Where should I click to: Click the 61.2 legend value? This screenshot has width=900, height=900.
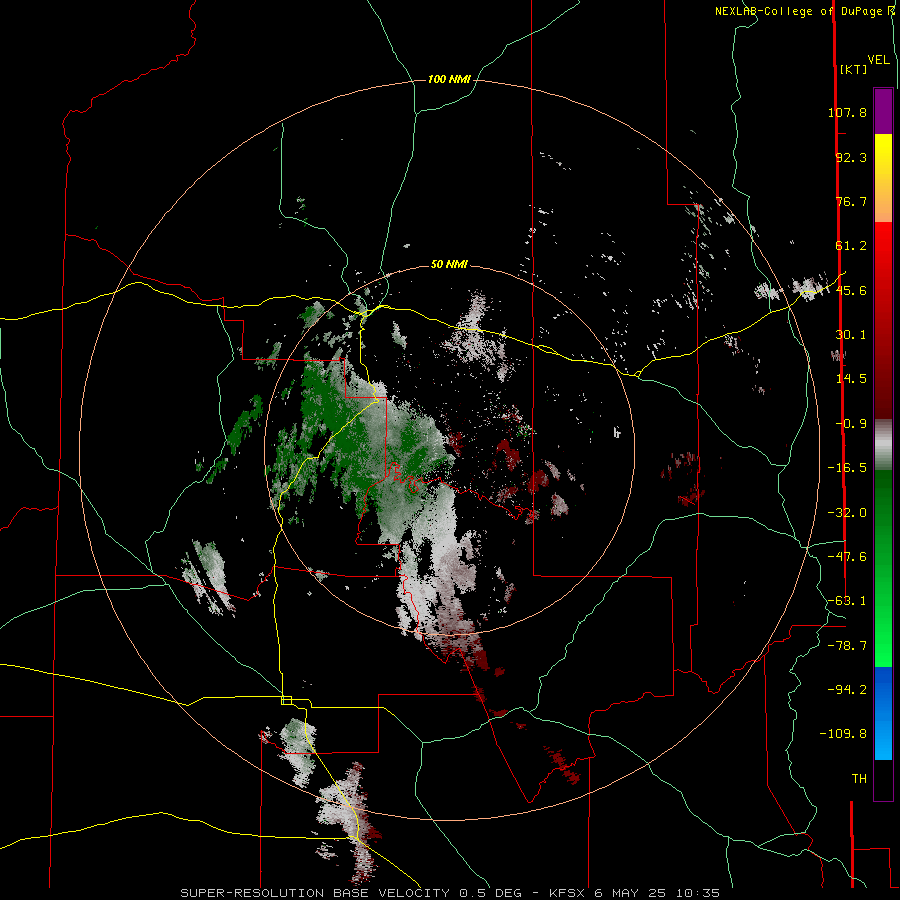[851, 246]
